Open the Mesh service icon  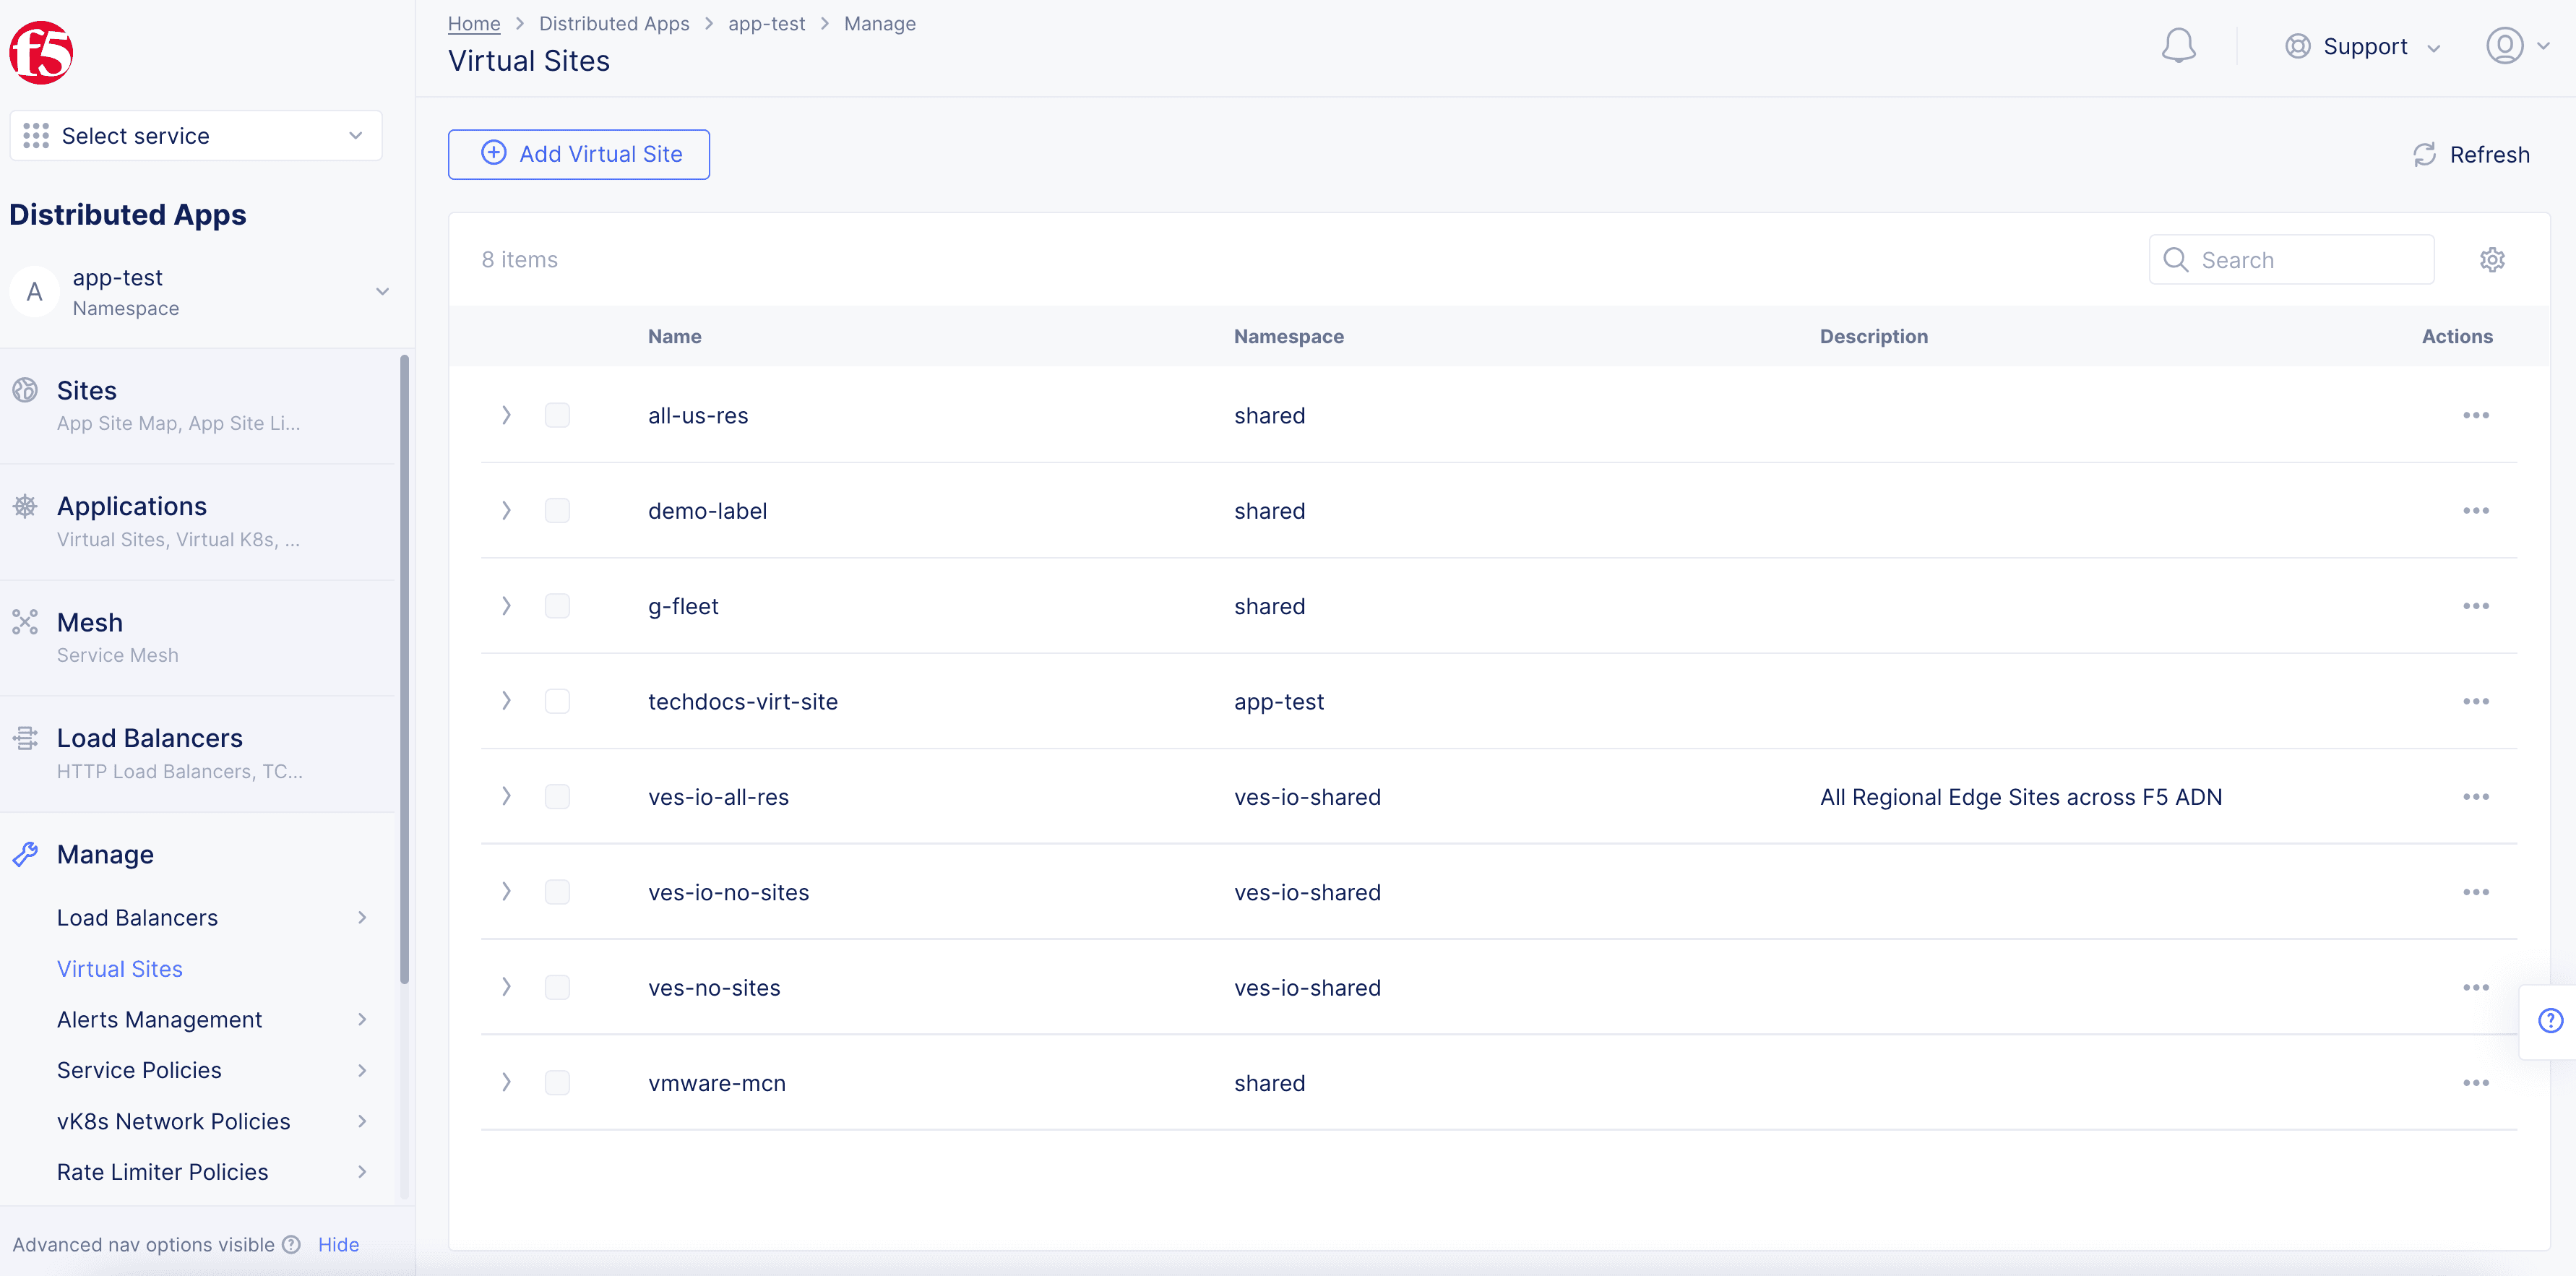(x=25, y=621)
